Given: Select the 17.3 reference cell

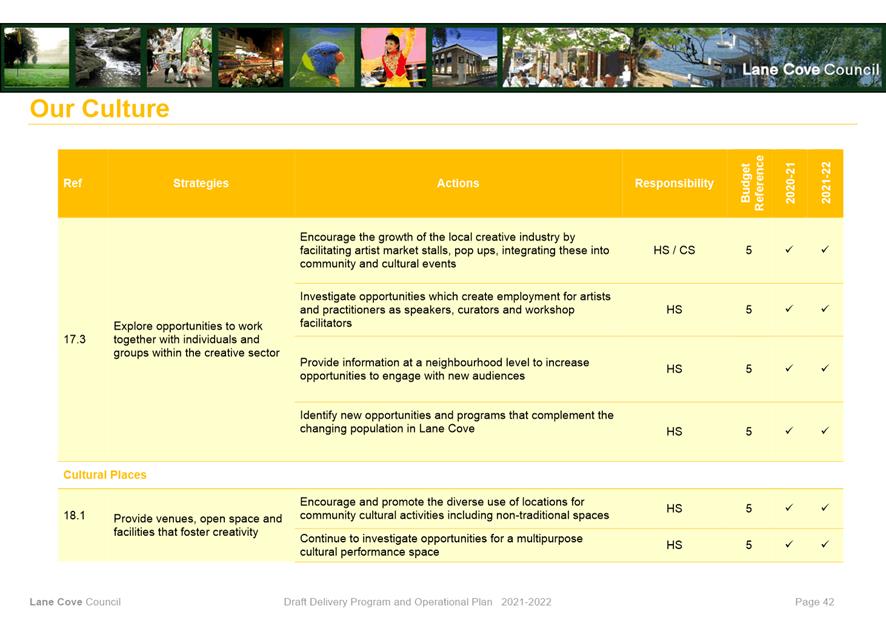Looking at the screenshot, I should coord(75,339).
